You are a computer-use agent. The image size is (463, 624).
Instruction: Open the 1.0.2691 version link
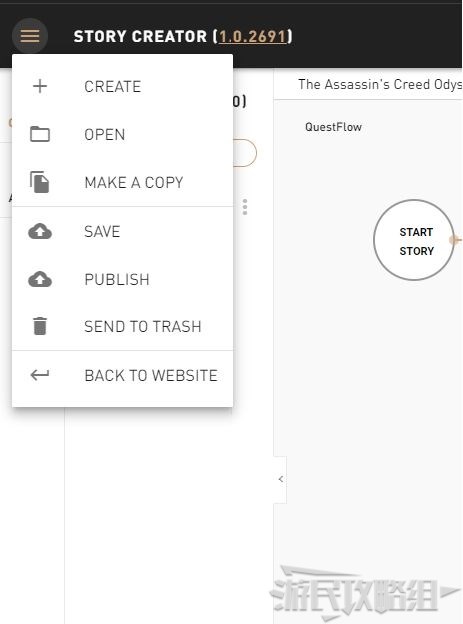coord(252,37)
